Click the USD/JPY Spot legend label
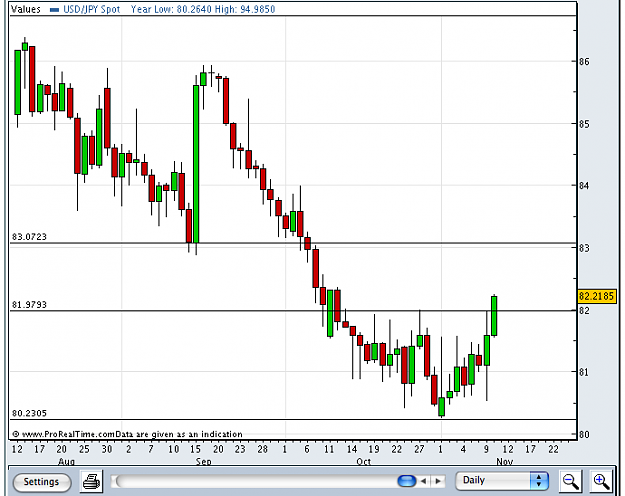This screenshot has height=496, width=625. point(92,9)
